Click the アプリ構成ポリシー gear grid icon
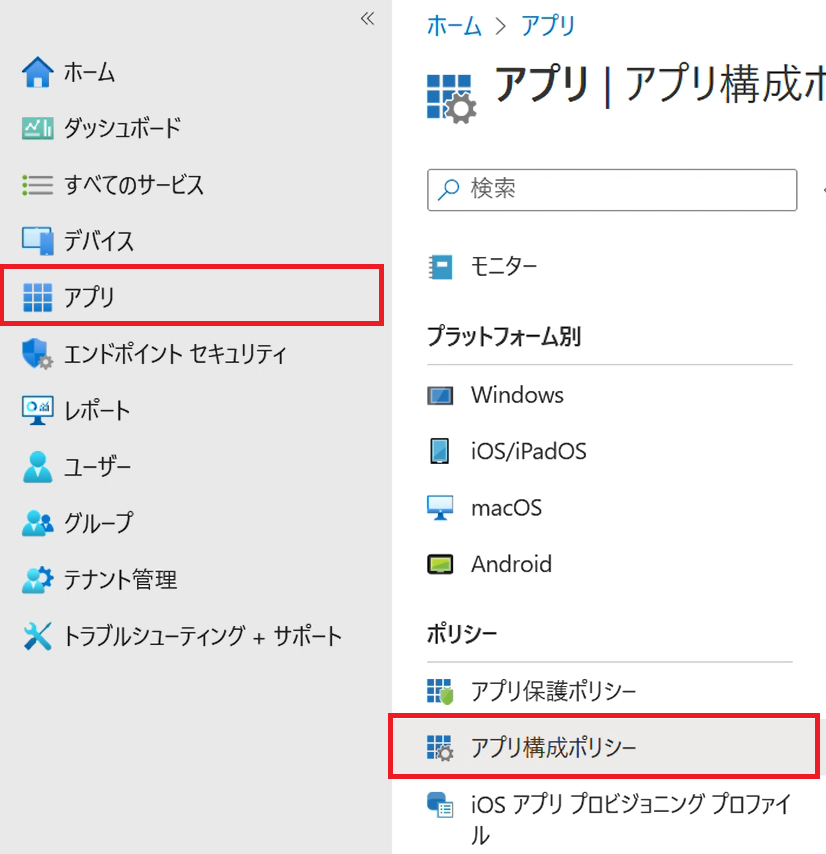 pos(440,748)
